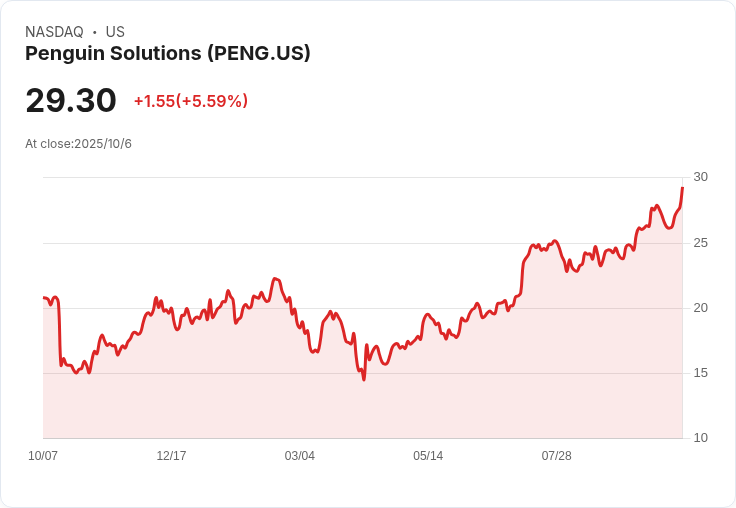Click the At close:2025/10/6 text
Screen dimensions: 736x508
click(78, 144)
